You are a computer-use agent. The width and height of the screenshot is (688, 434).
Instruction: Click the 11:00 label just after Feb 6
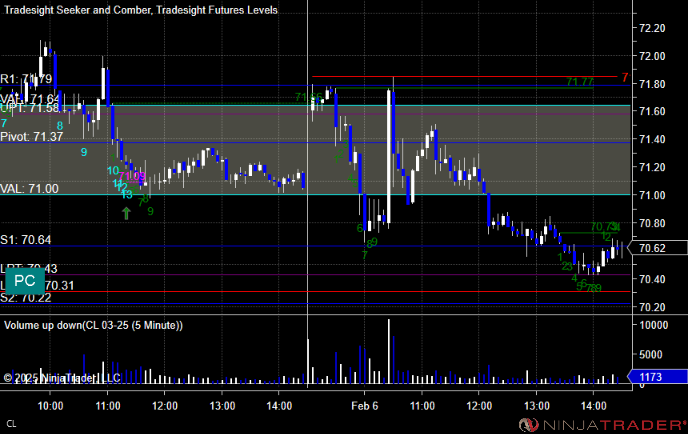point(422,406)
